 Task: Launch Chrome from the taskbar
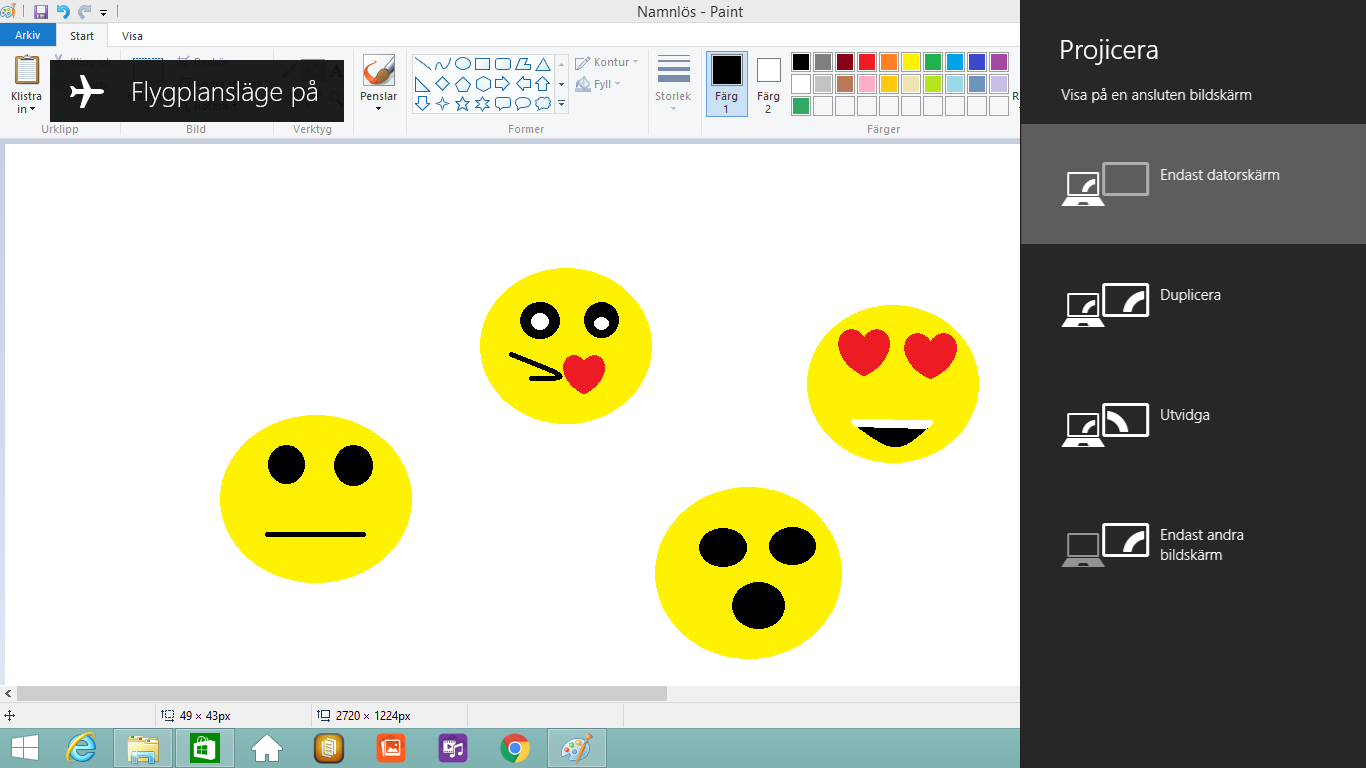point(515,748)
